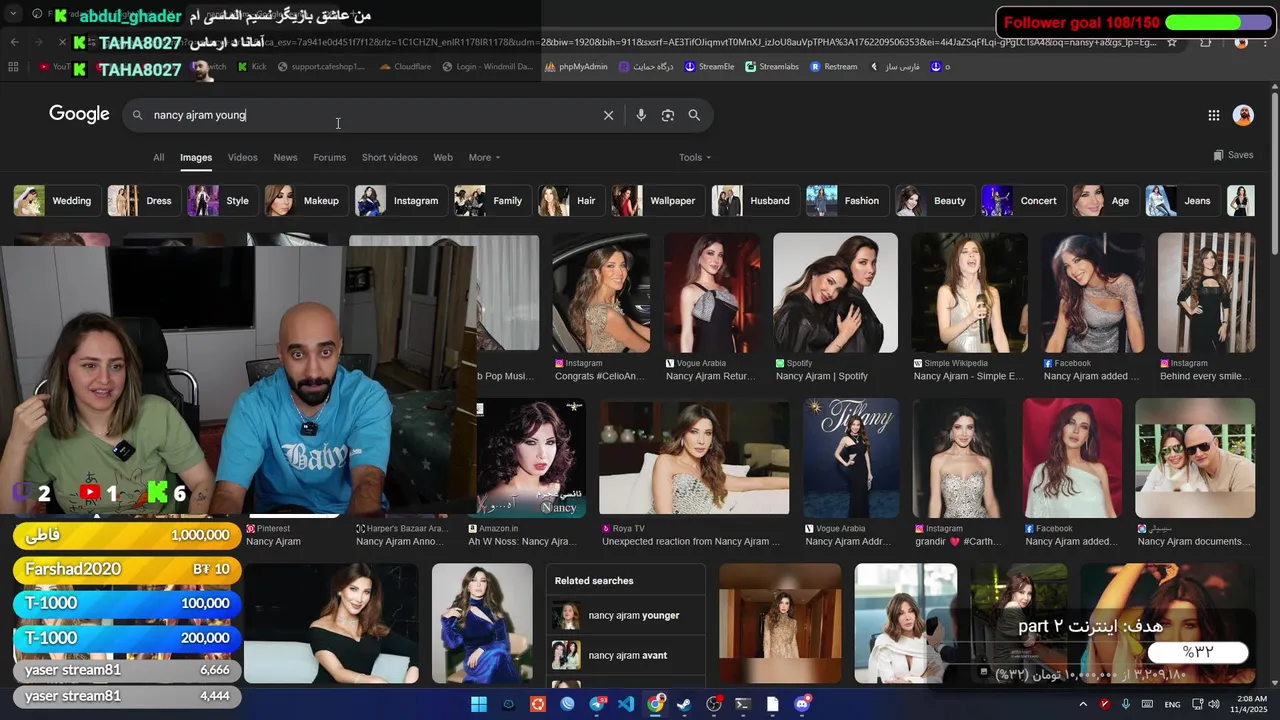Clear the search box with the X icon
This screenshot has height=720, width=1280.
608,115
